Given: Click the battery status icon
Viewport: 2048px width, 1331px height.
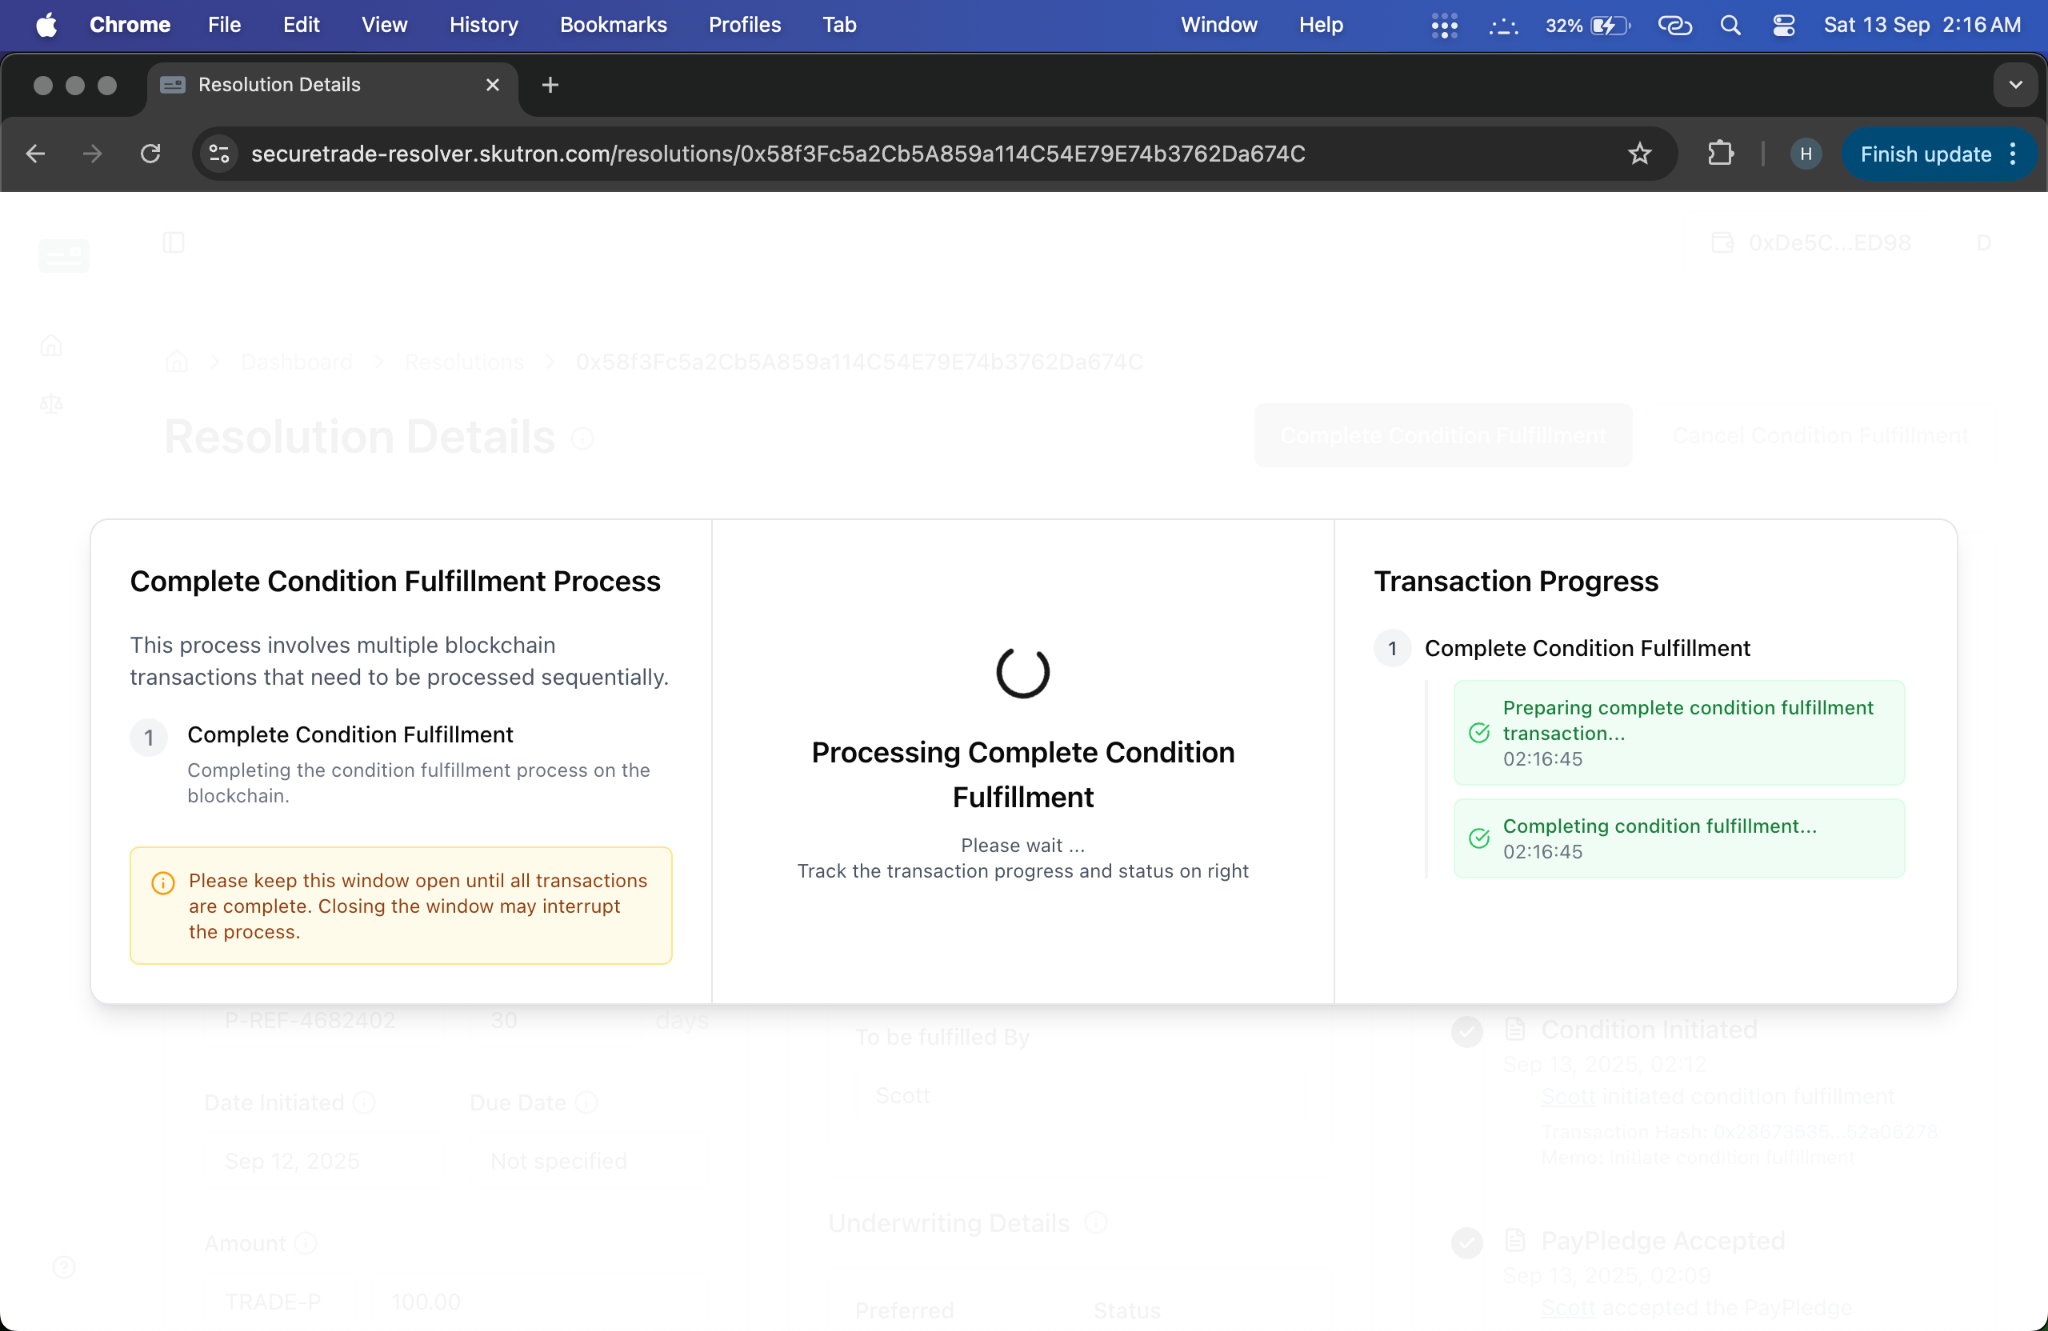Looking at the screenshot, I should click(1609, 25).
